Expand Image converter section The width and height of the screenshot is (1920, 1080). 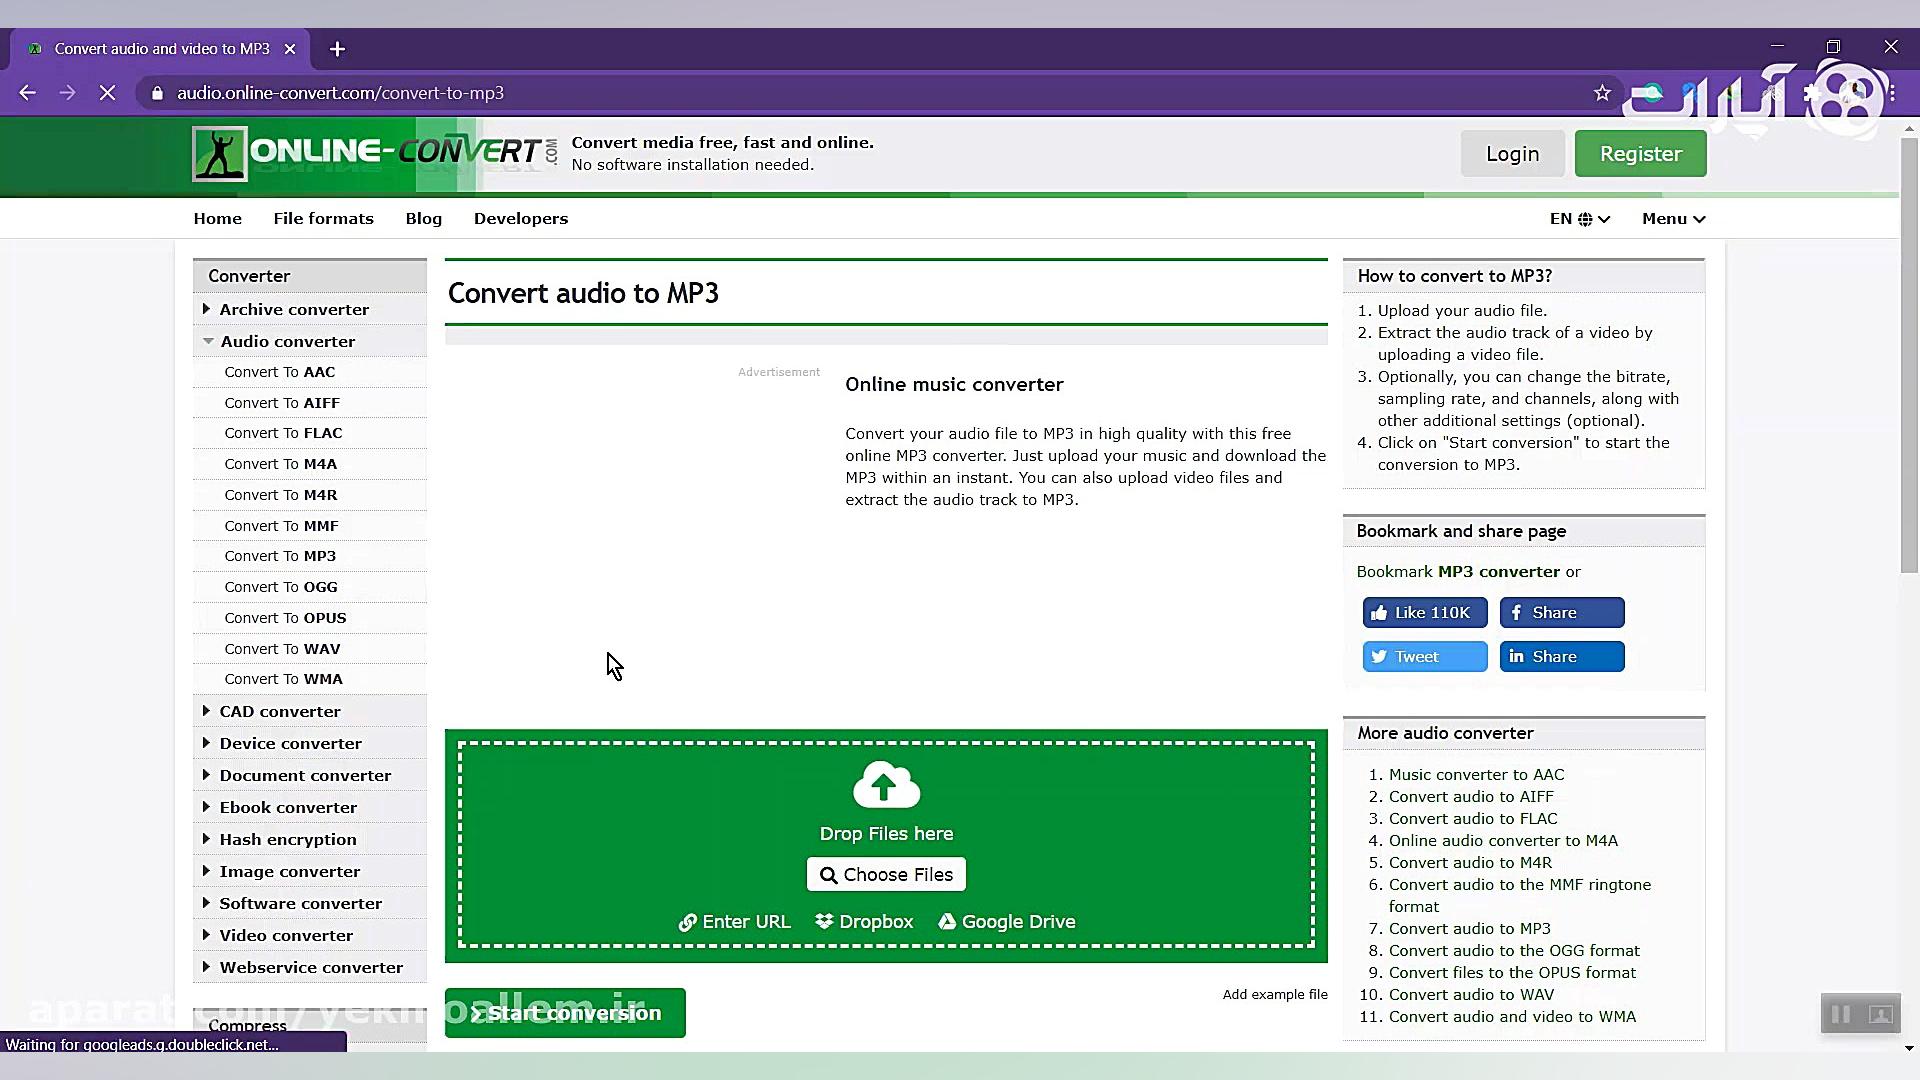point(310,872)
